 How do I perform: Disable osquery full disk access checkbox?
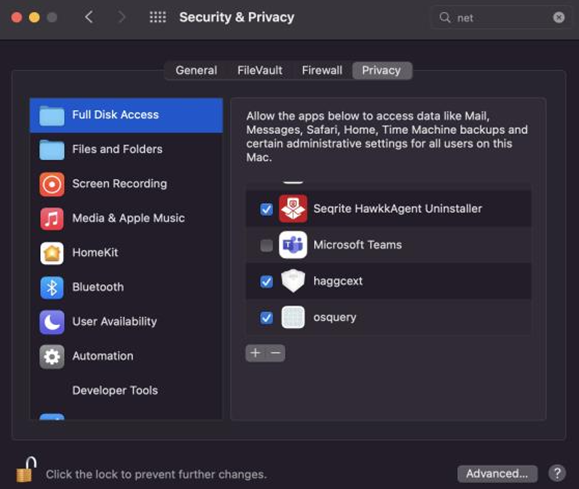coord(266,318)
